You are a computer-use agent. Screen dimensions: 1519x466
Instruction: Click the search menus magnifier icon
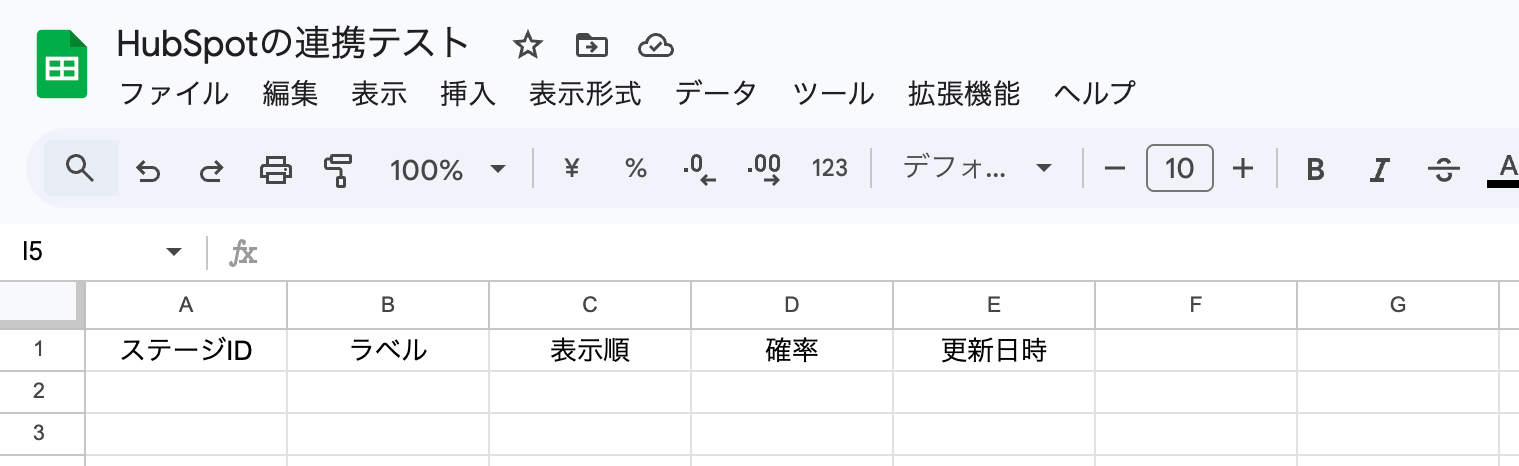tap(80, 169)
